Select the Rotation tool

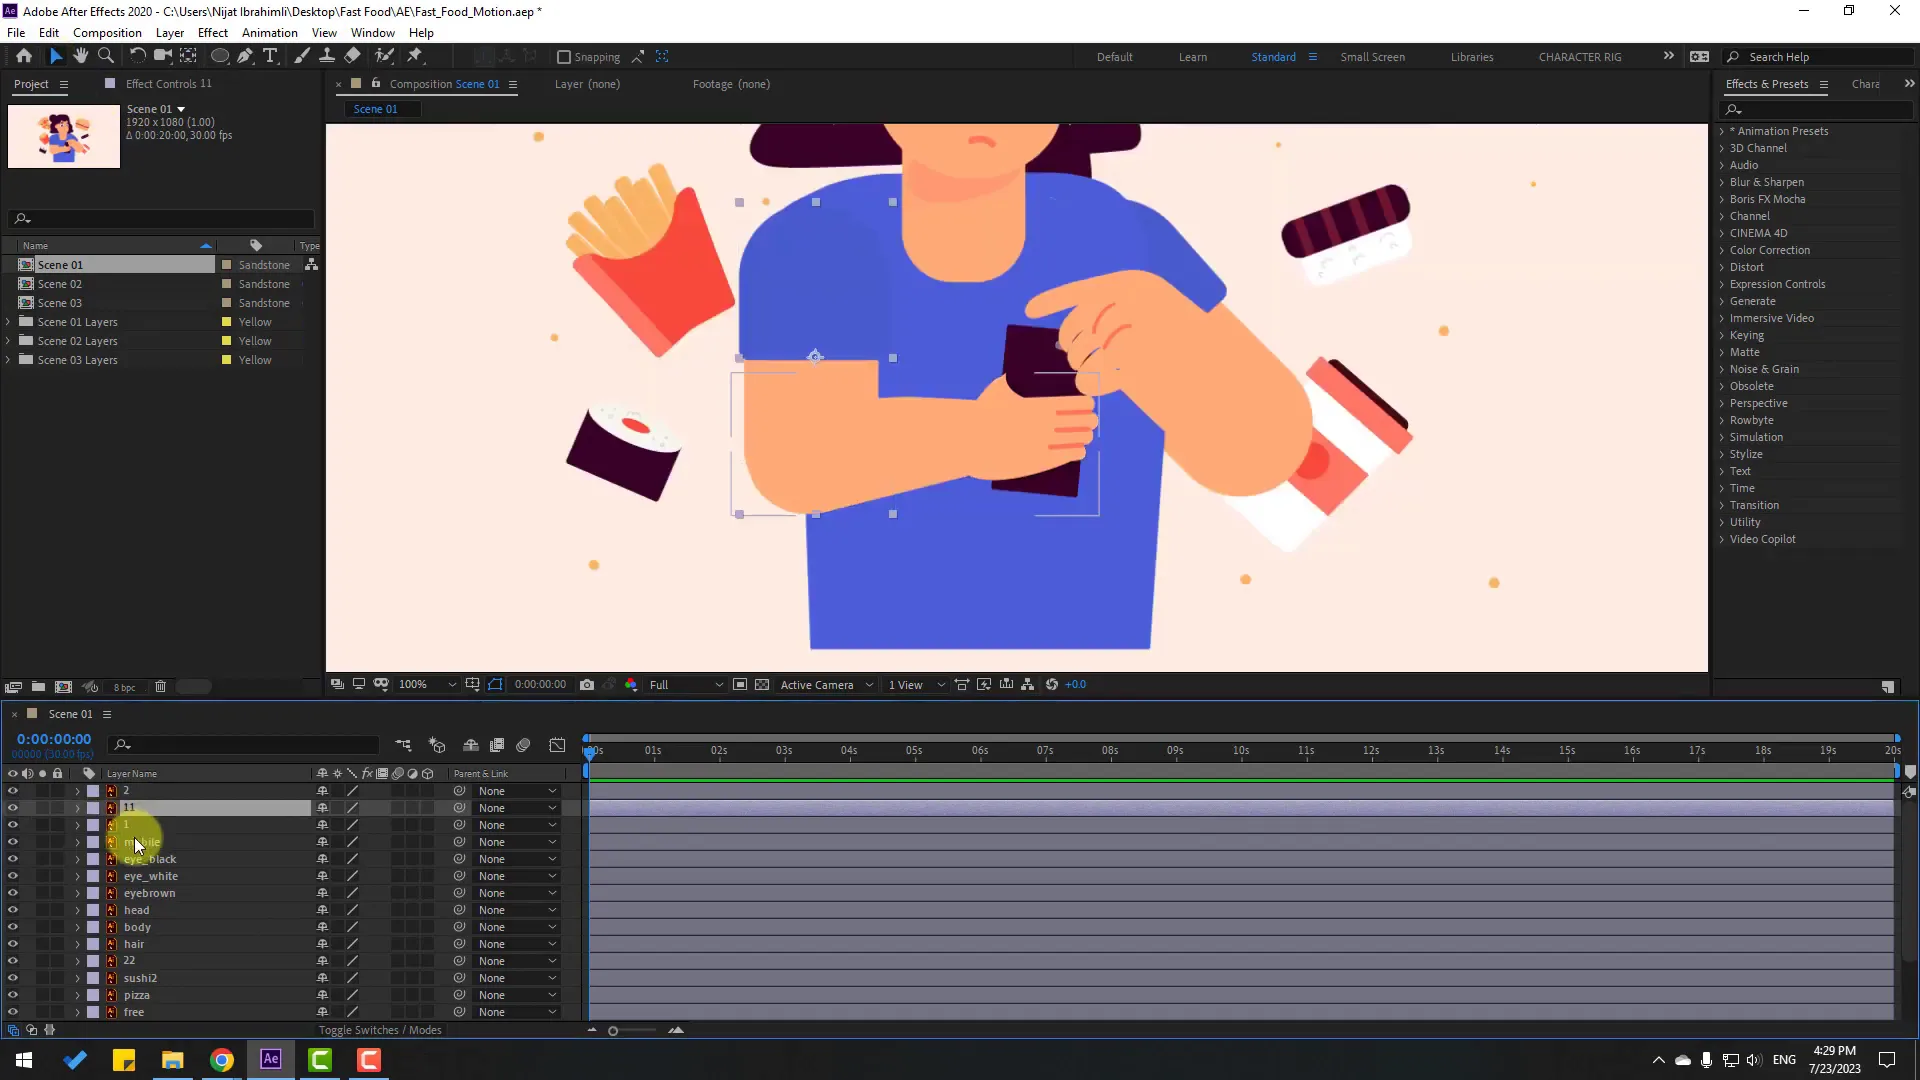click(137, 56)
